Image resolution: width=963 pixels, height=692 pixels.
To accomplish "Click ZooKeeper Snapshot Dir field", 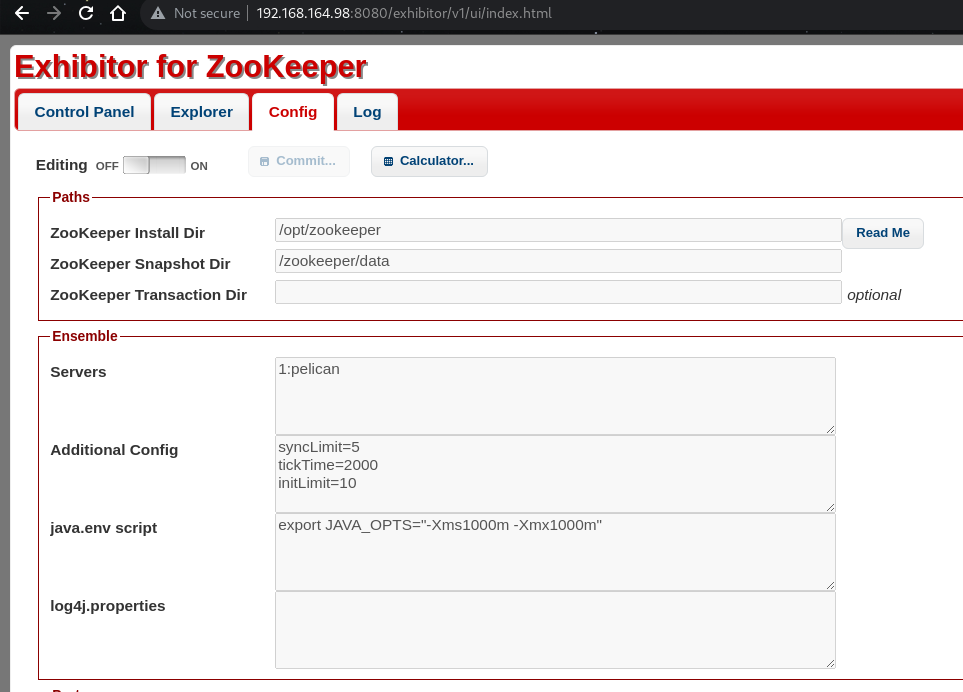I will pyautogui.click(x=558, y=261).
